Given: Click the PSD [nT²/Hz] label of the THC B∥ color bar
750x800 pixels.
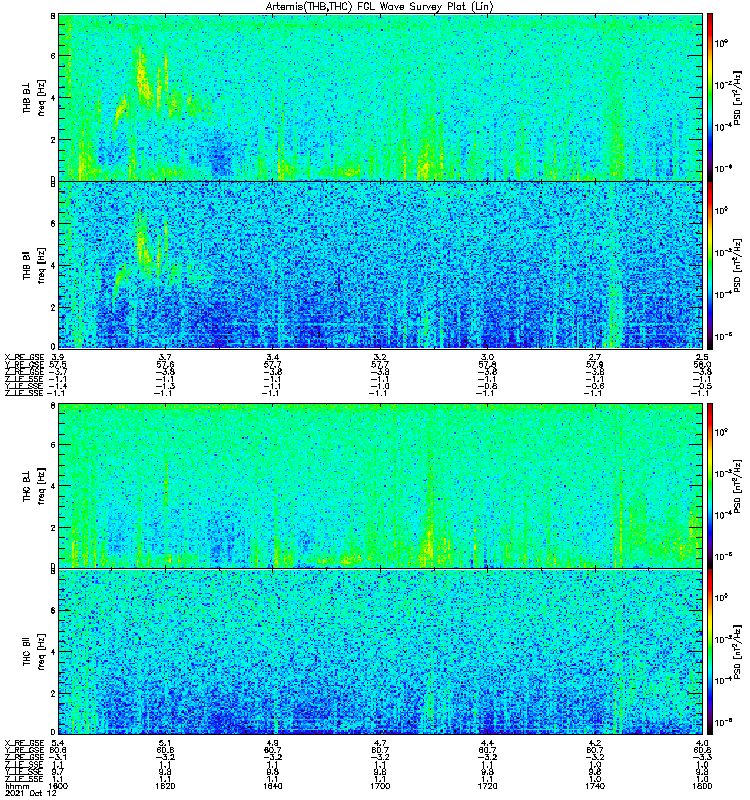Looking at the screenshot, I should (737, 652).
